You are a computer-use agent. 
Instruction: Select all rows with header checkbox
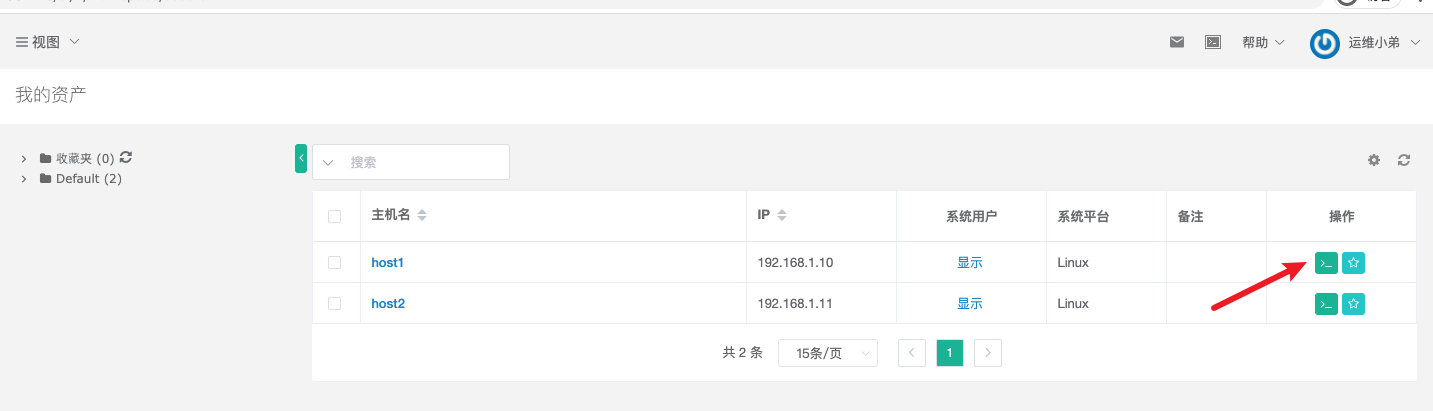pyautogui.click(x=335, y=216)
